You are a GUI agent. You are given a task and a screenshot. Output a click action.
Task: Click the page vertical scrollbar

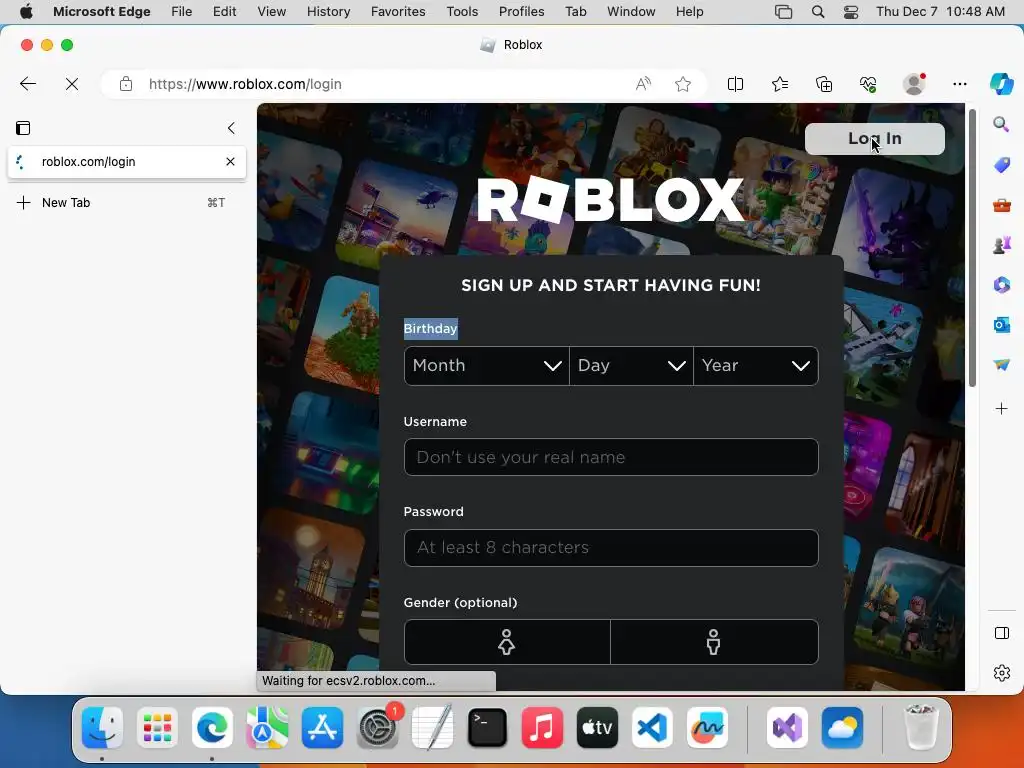pos(972,248)
